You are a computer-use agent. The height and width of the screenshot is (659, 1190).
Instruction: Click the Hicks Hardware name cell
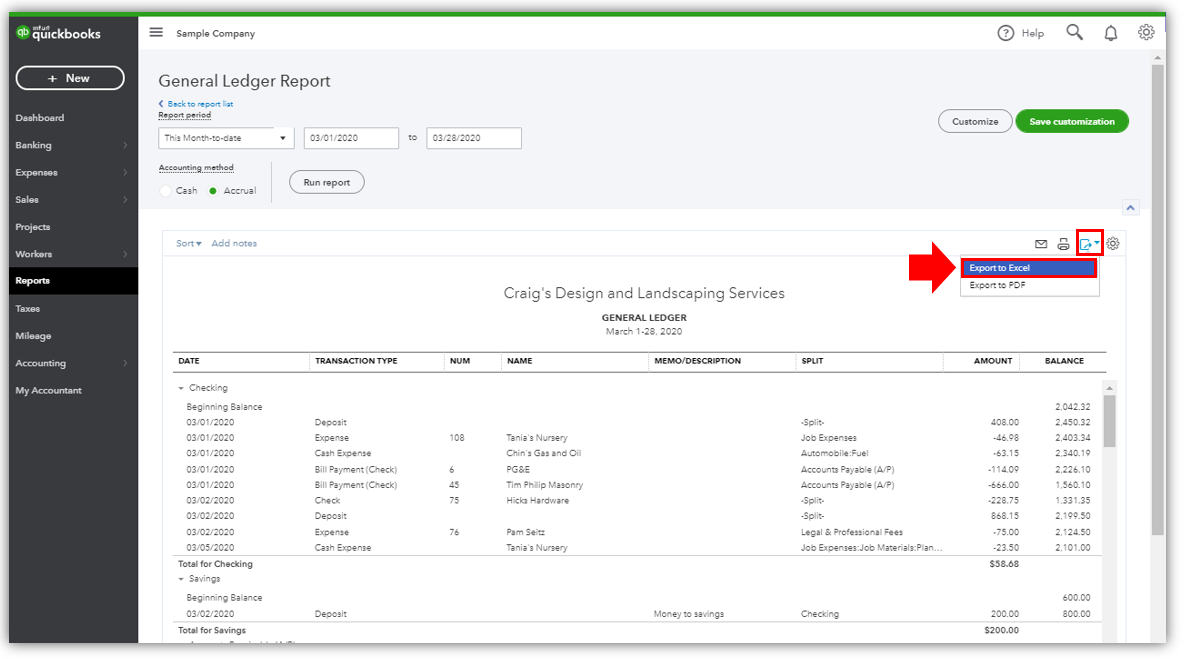[x=538, y=501]
